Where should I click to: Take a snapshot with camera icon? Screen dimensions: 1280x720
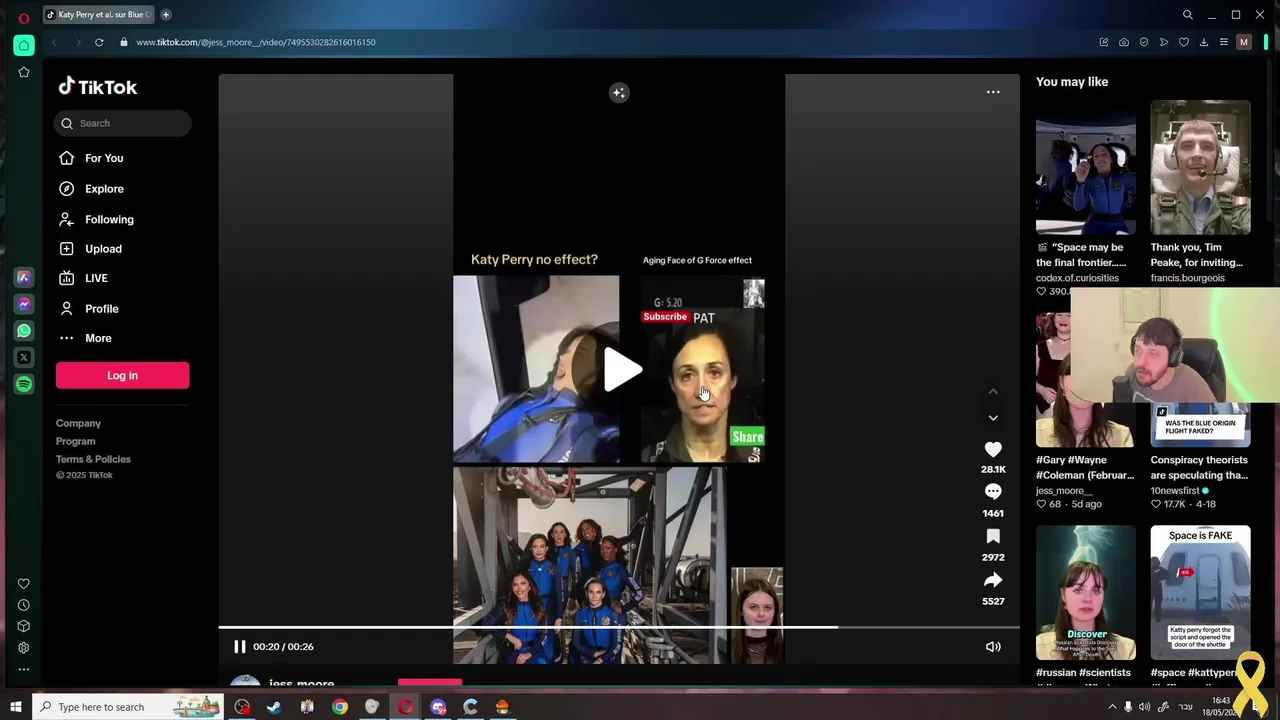coord(1124,42)
